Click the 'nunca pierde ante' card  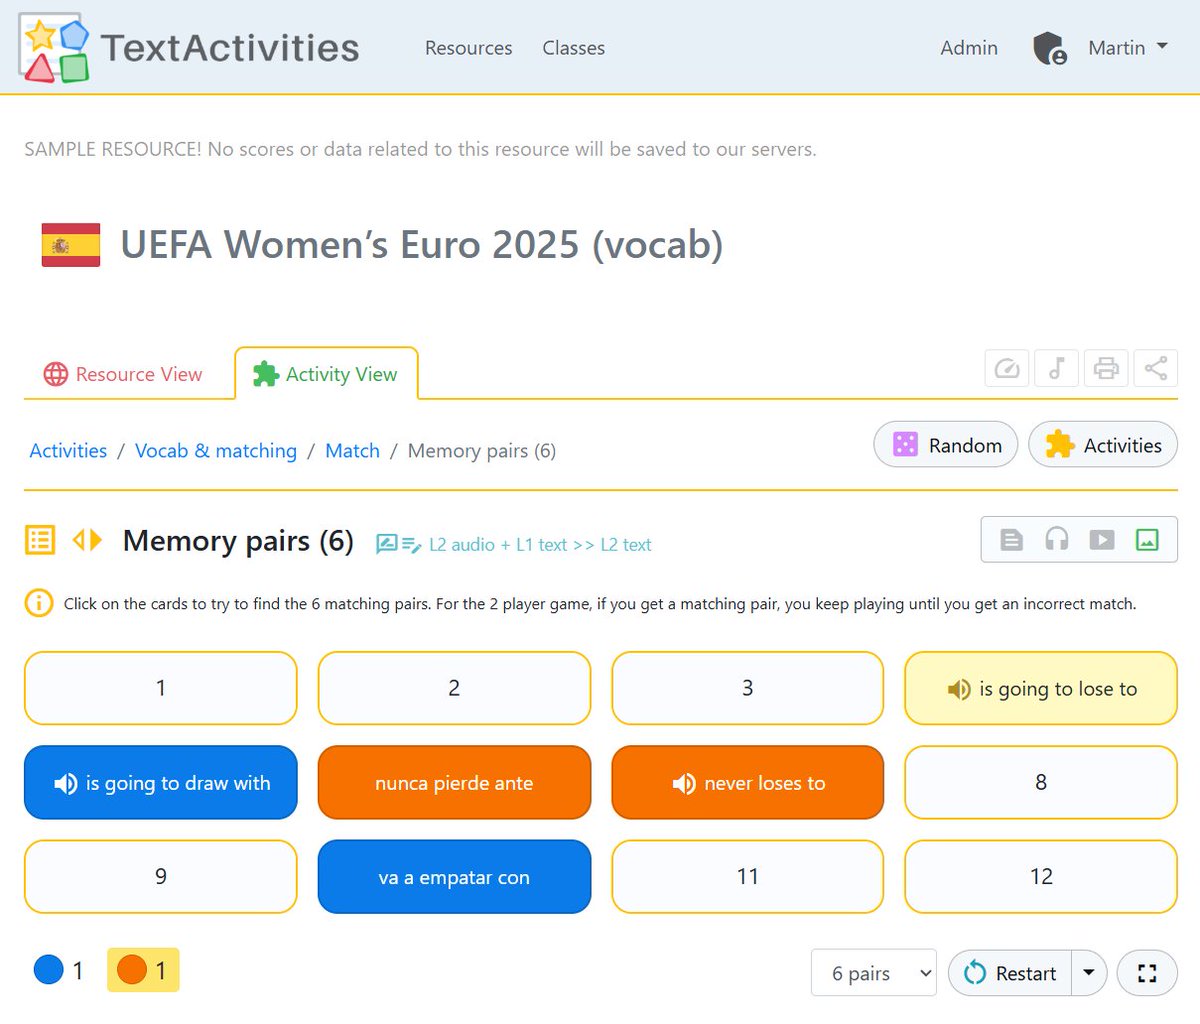click(x=454, y=782)
